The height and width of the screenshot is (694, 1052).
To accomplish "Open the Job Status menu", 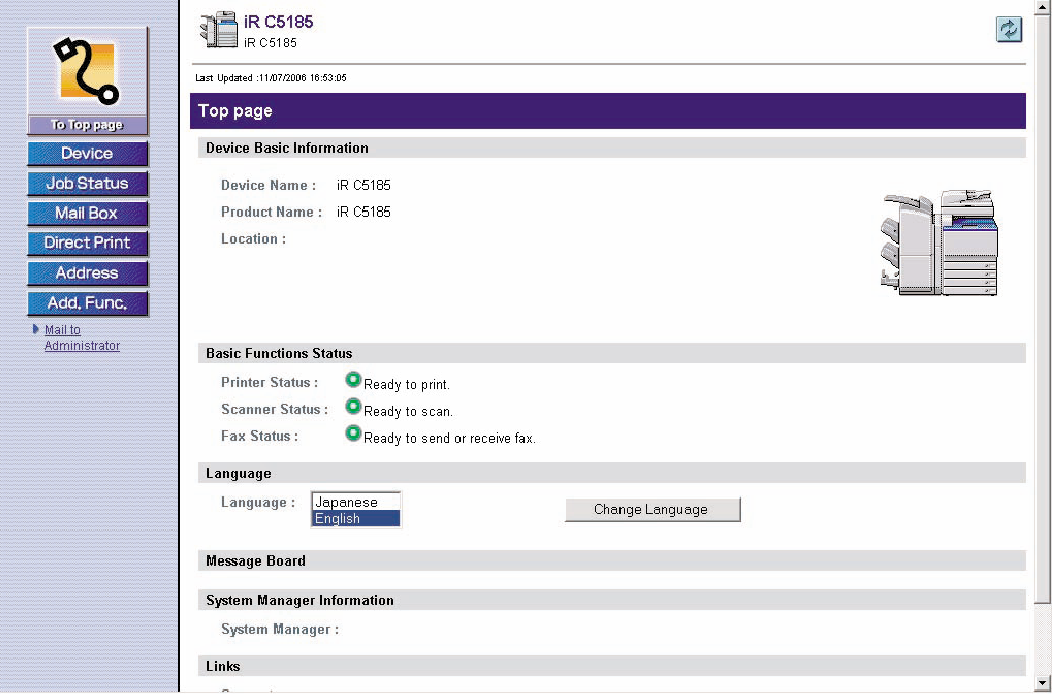I will [x=87, y=183].
